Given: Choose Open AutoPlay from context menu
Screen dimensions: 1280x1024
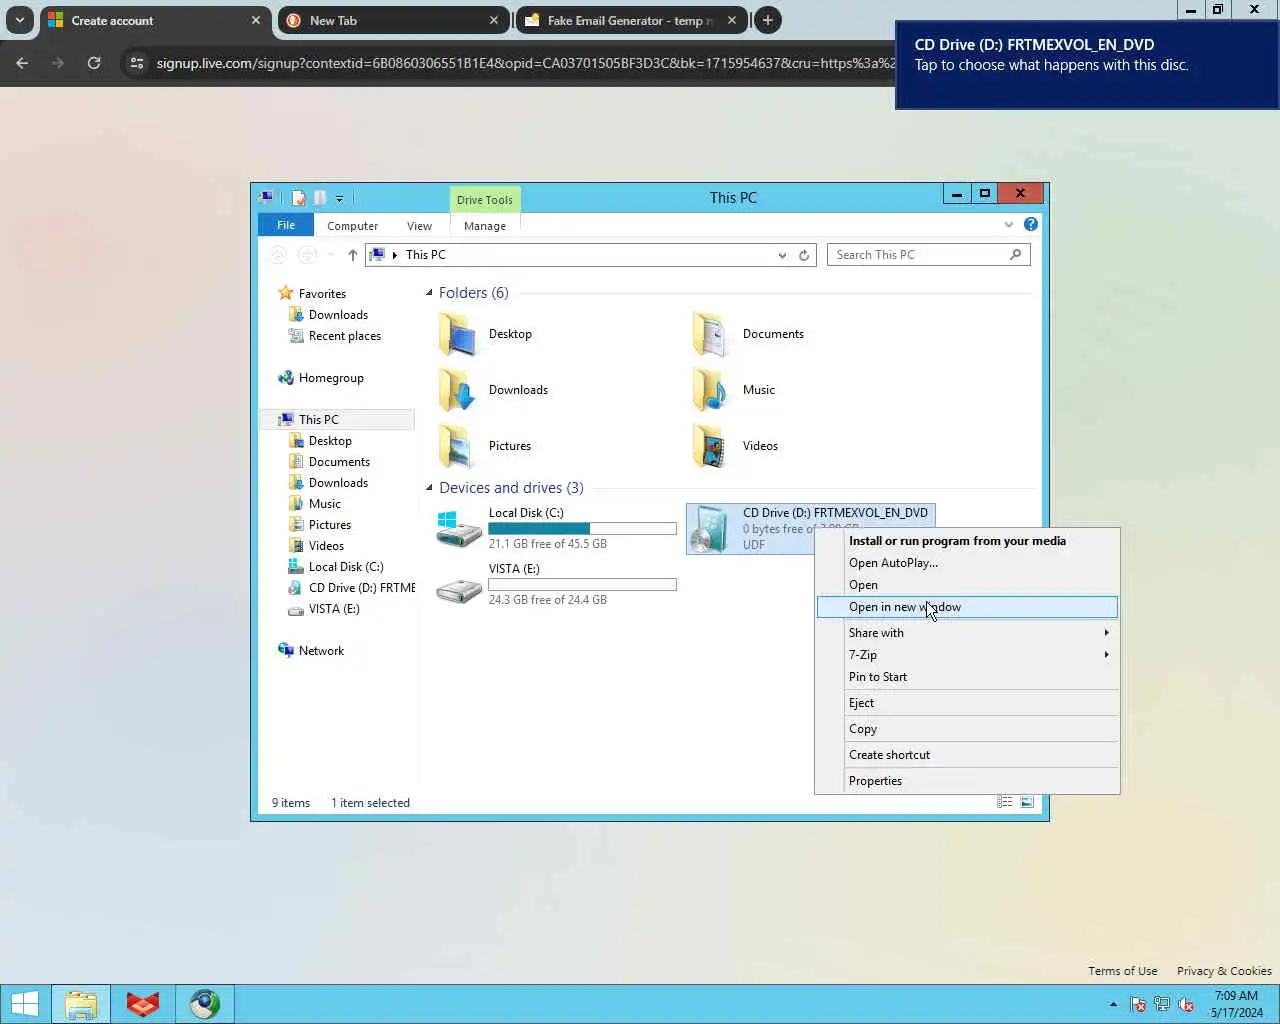Looking at the screenshot, I should 967,563.
